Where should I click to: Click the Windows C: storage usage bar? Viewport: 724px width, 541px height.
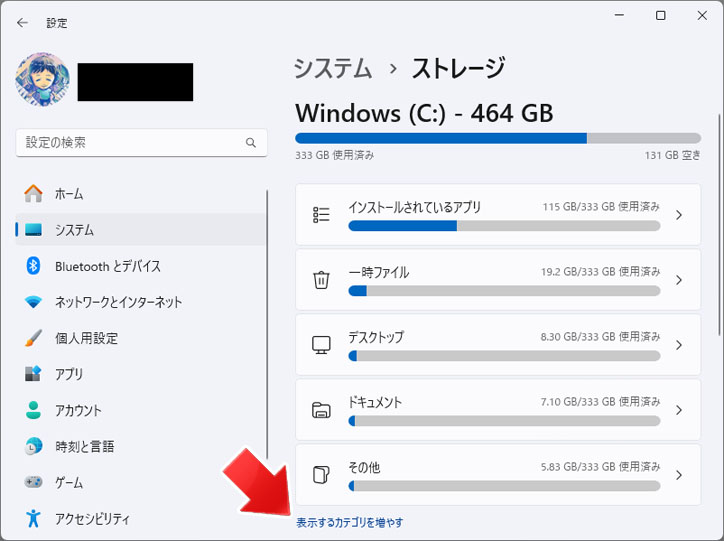[x=498, y=138]
